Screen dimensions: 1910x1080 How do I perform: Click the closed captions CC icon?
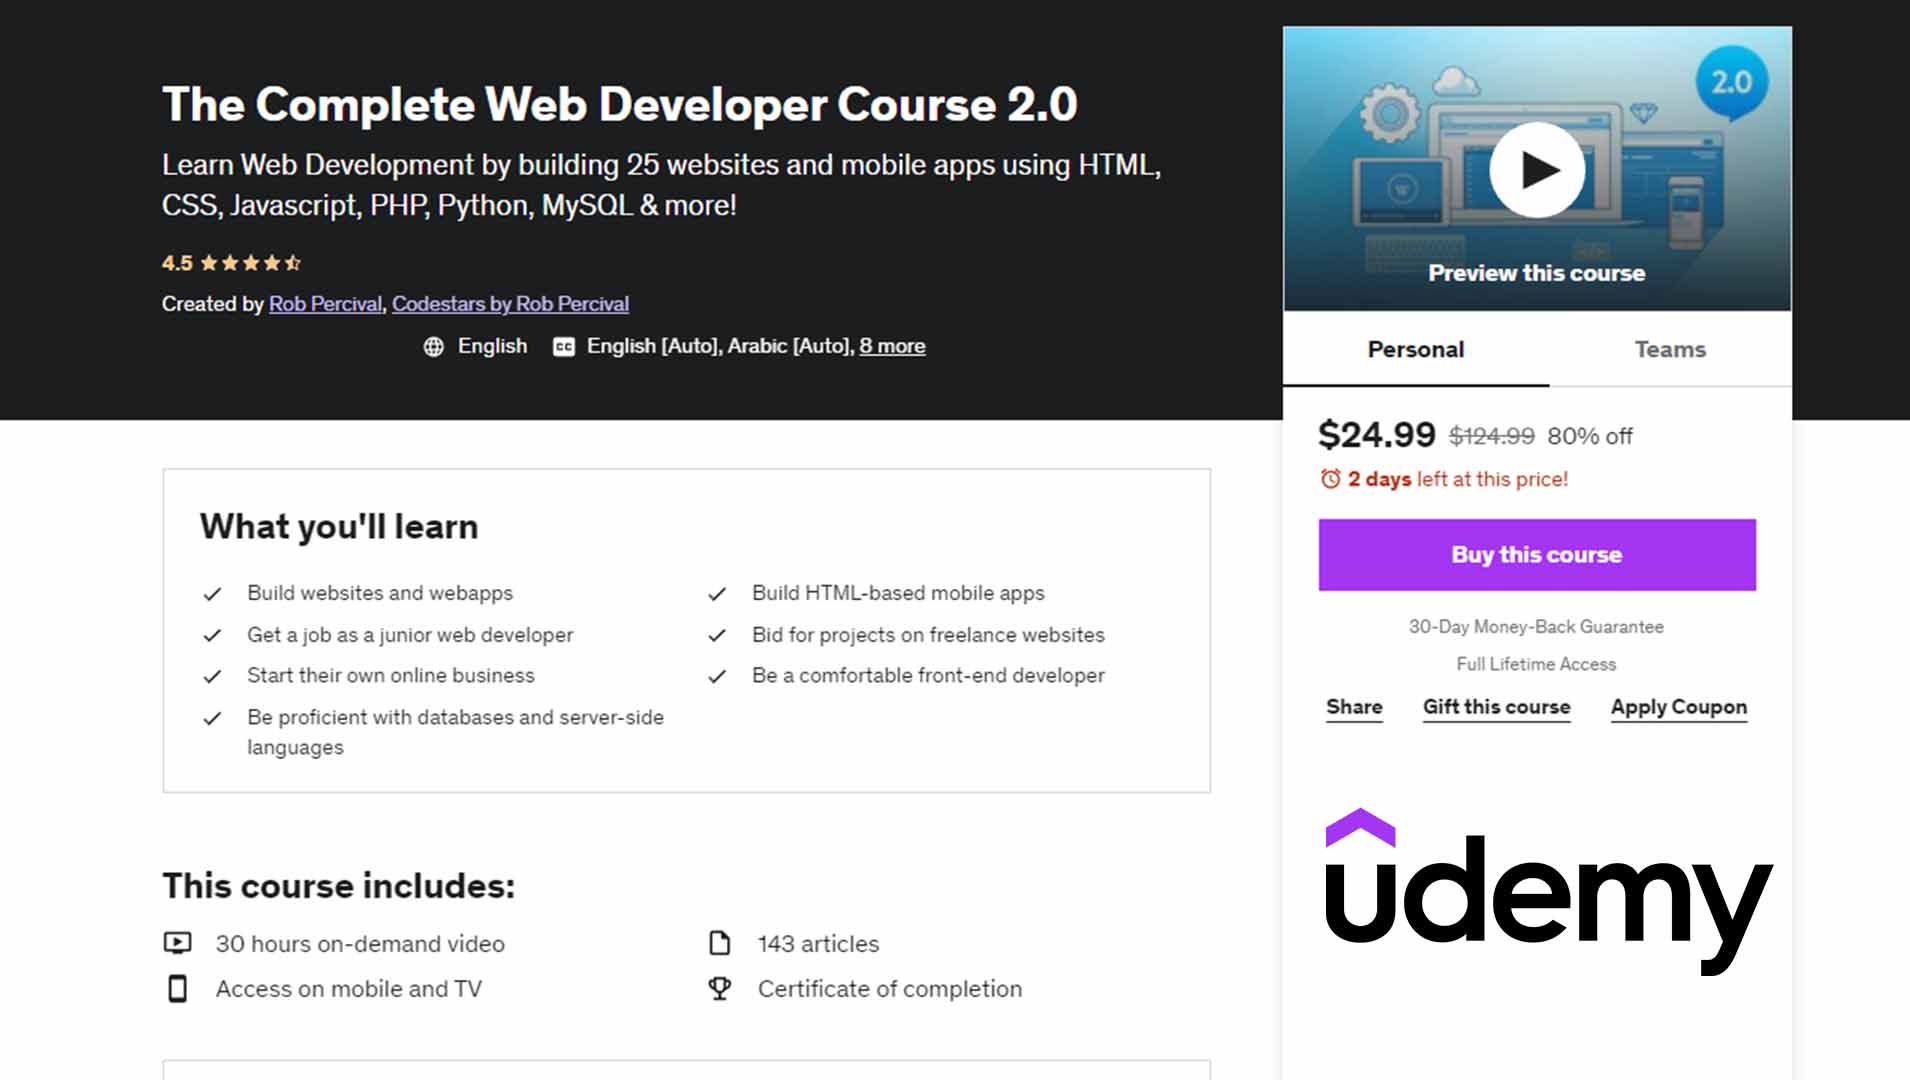pyautogui.click(x=564, y=347)
